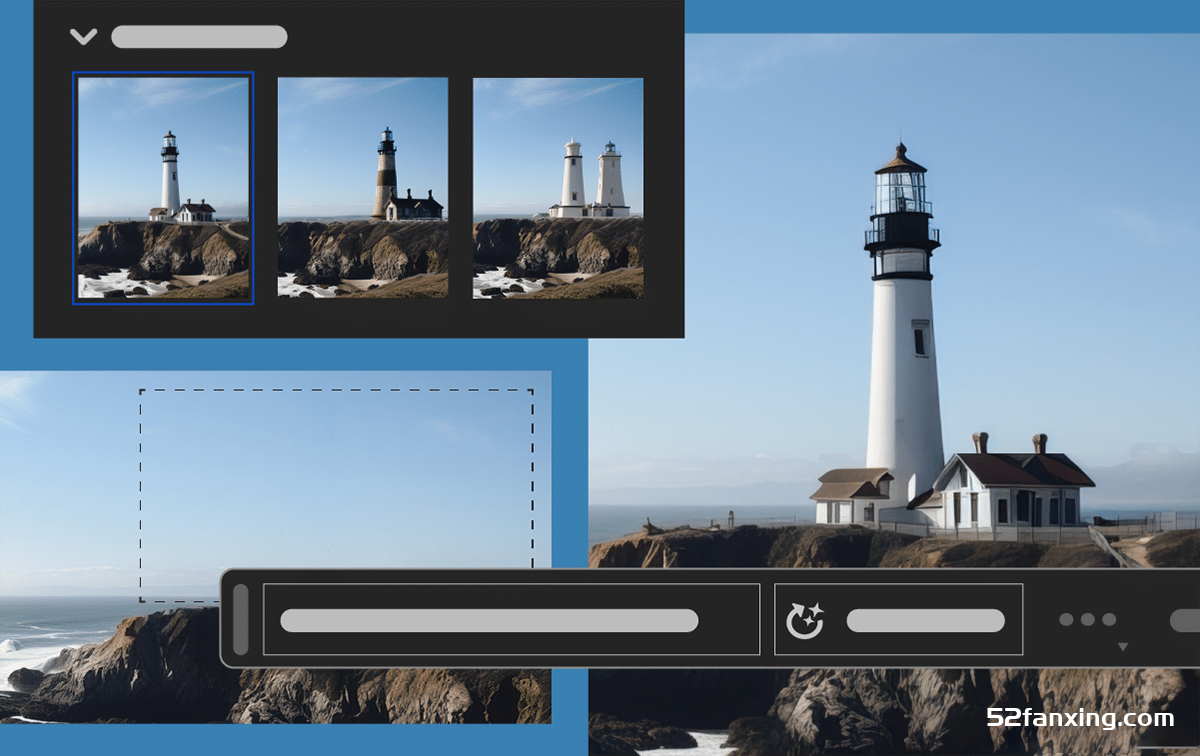
Task: Select the striped lighthouse variation thumbnail
Action: pos(363,188)
